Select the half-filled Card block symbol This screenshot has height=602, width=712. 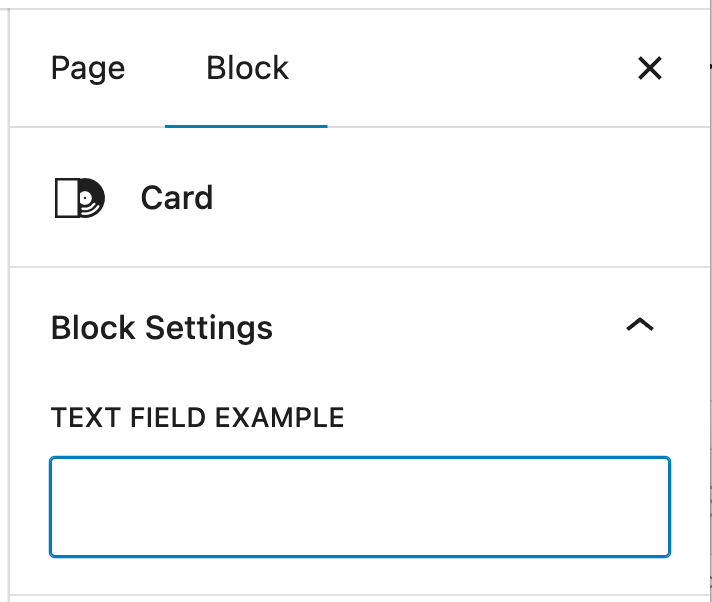point(78,198)
